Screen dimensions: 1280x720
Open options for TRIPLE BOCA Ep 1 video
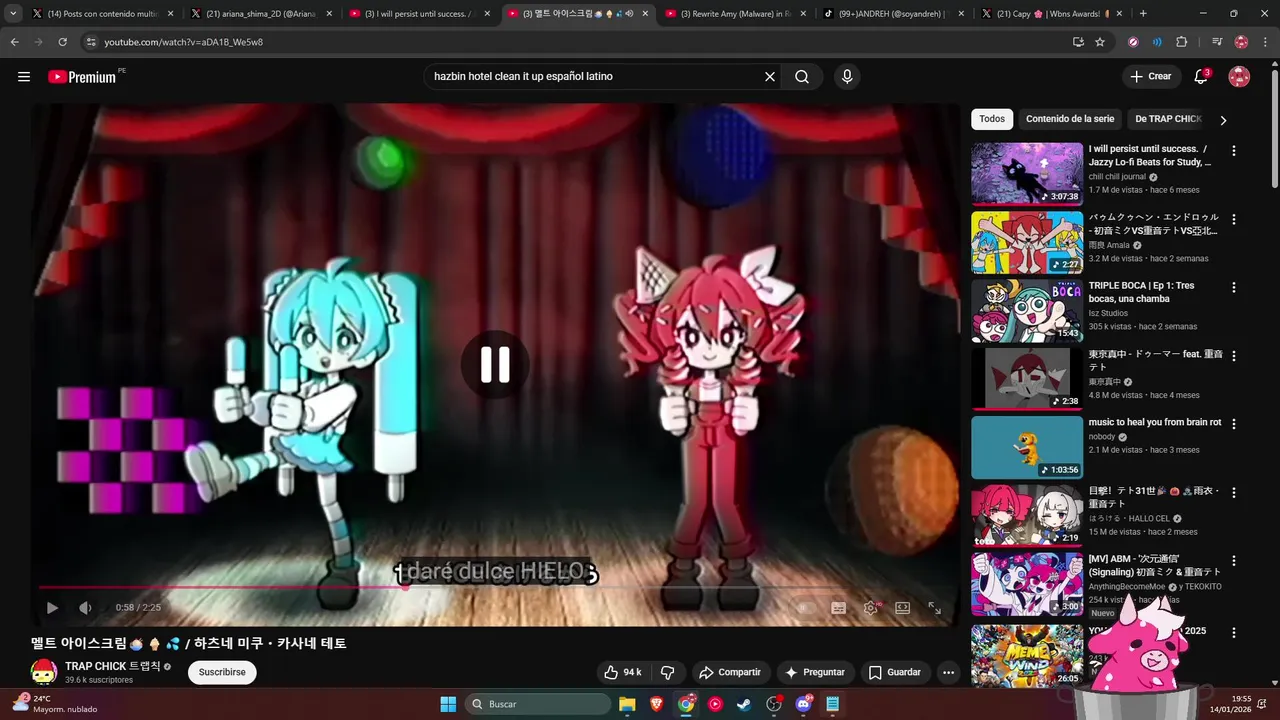1233,287
